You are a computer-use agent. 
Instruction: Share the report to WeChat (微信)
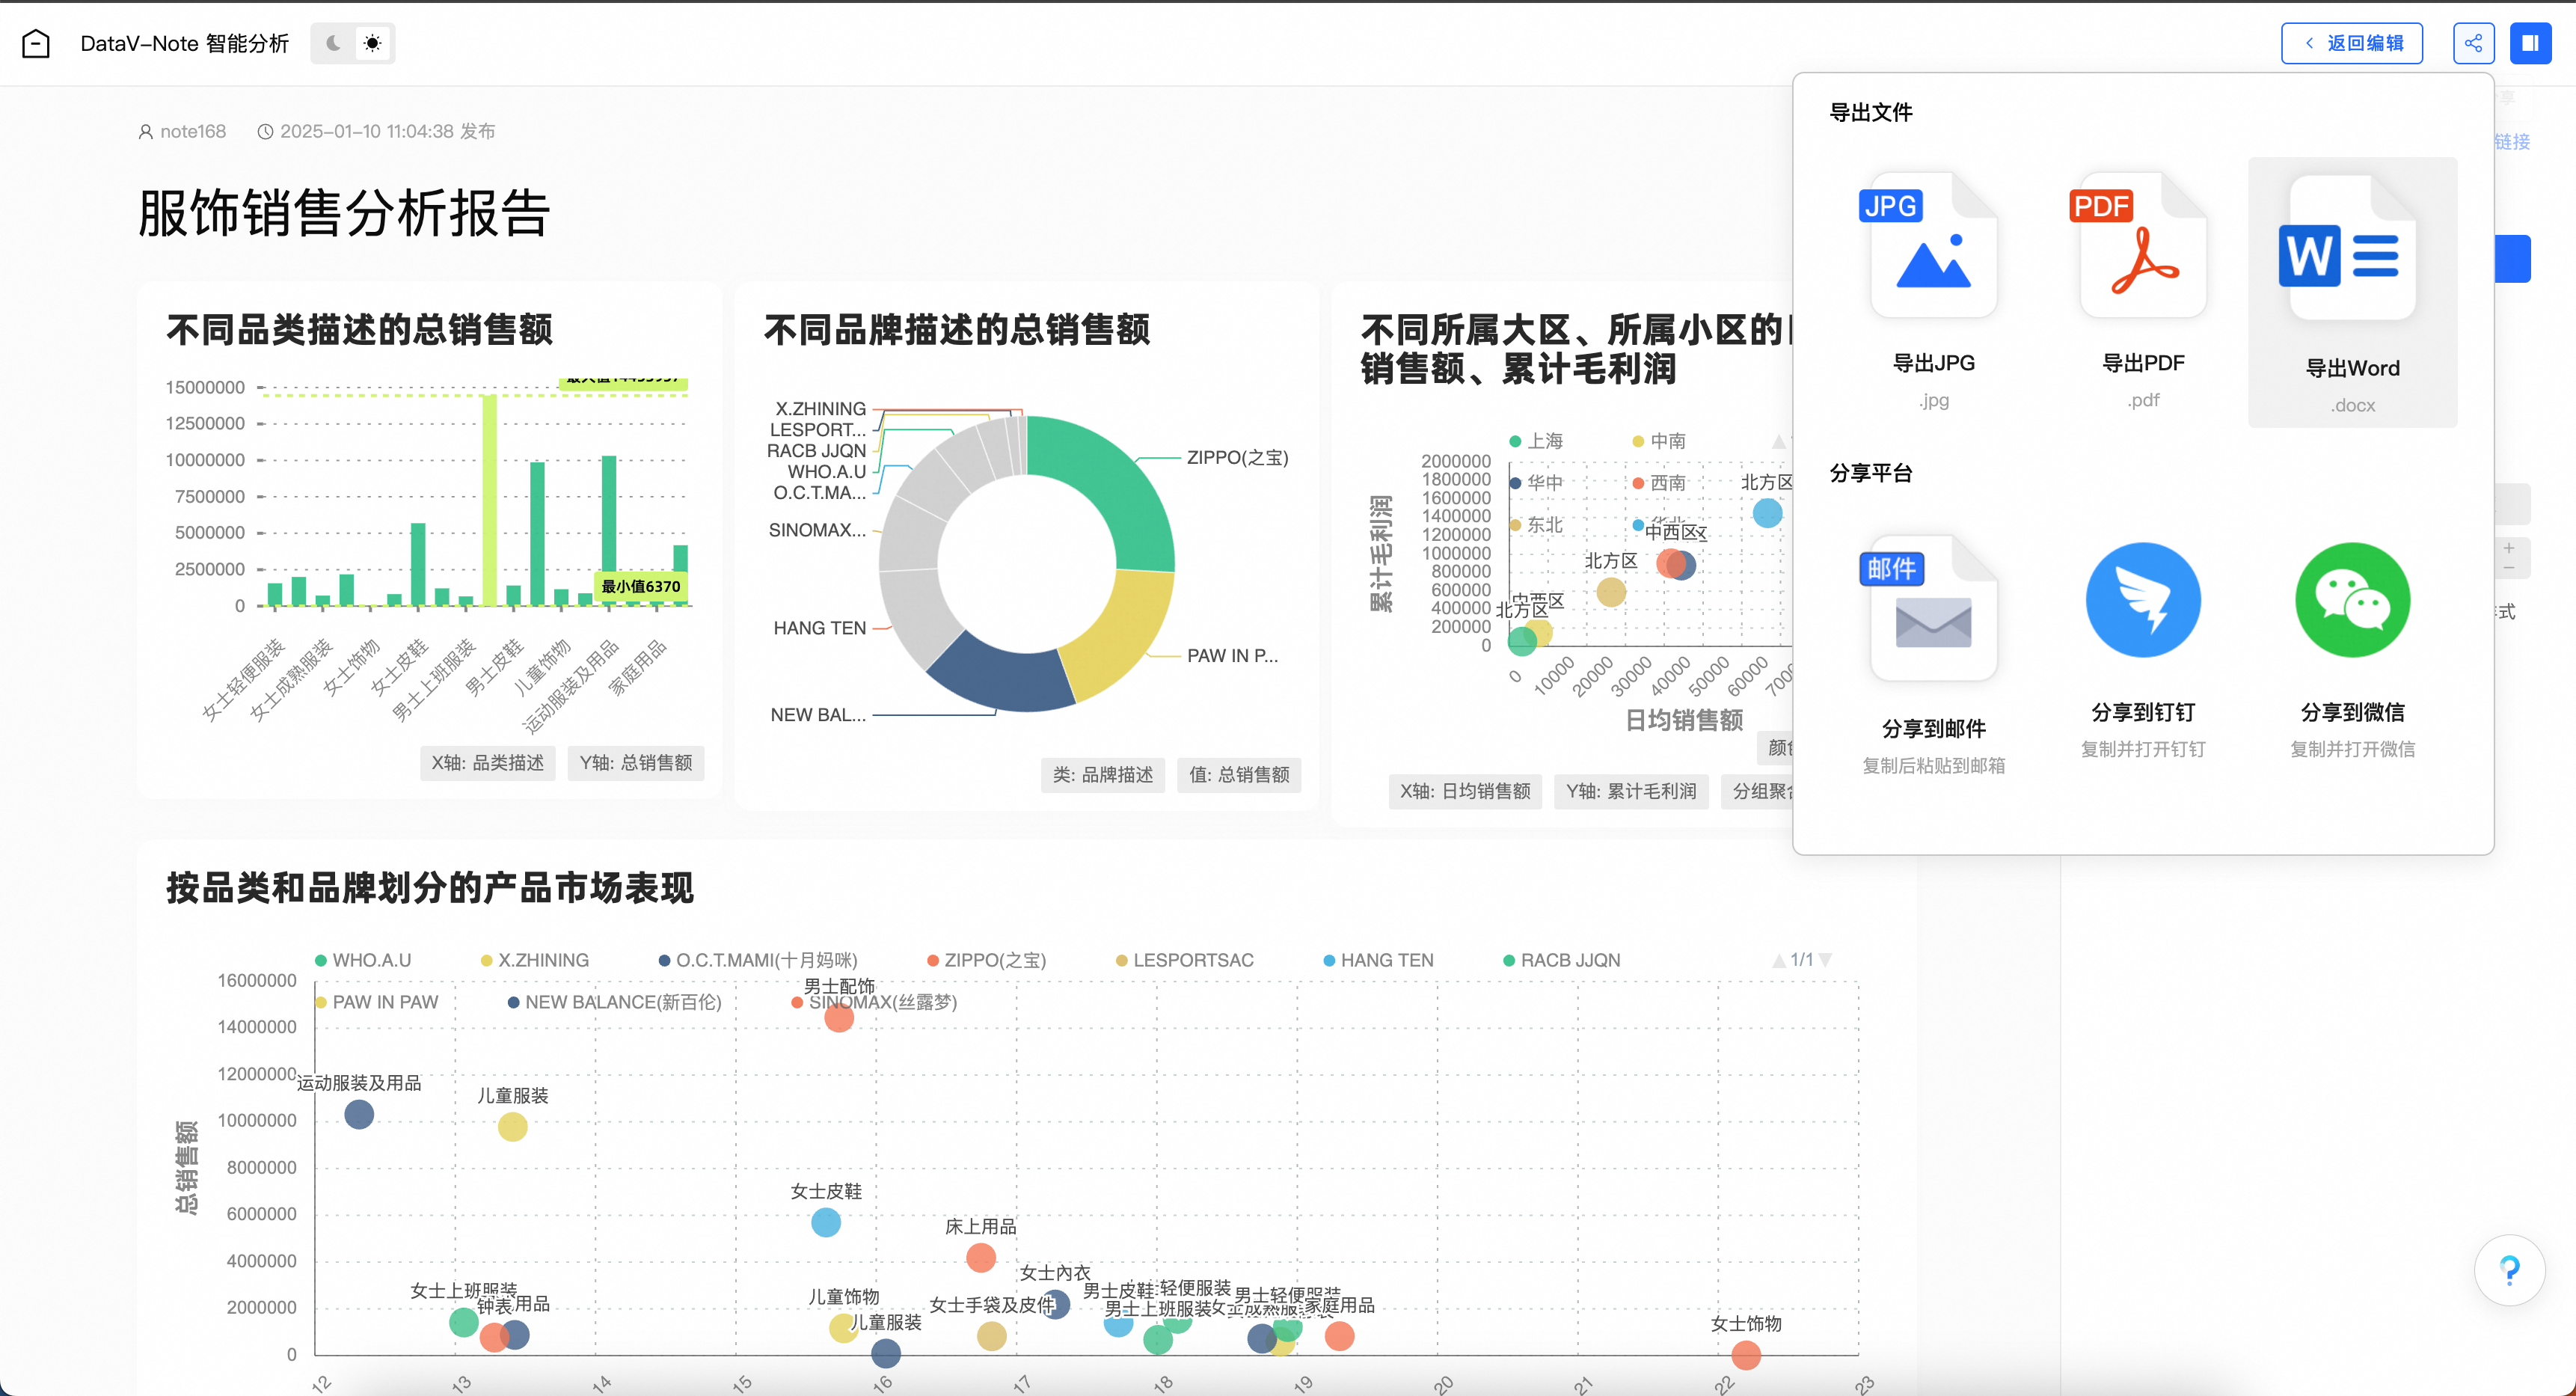(x=2352, y=630)
